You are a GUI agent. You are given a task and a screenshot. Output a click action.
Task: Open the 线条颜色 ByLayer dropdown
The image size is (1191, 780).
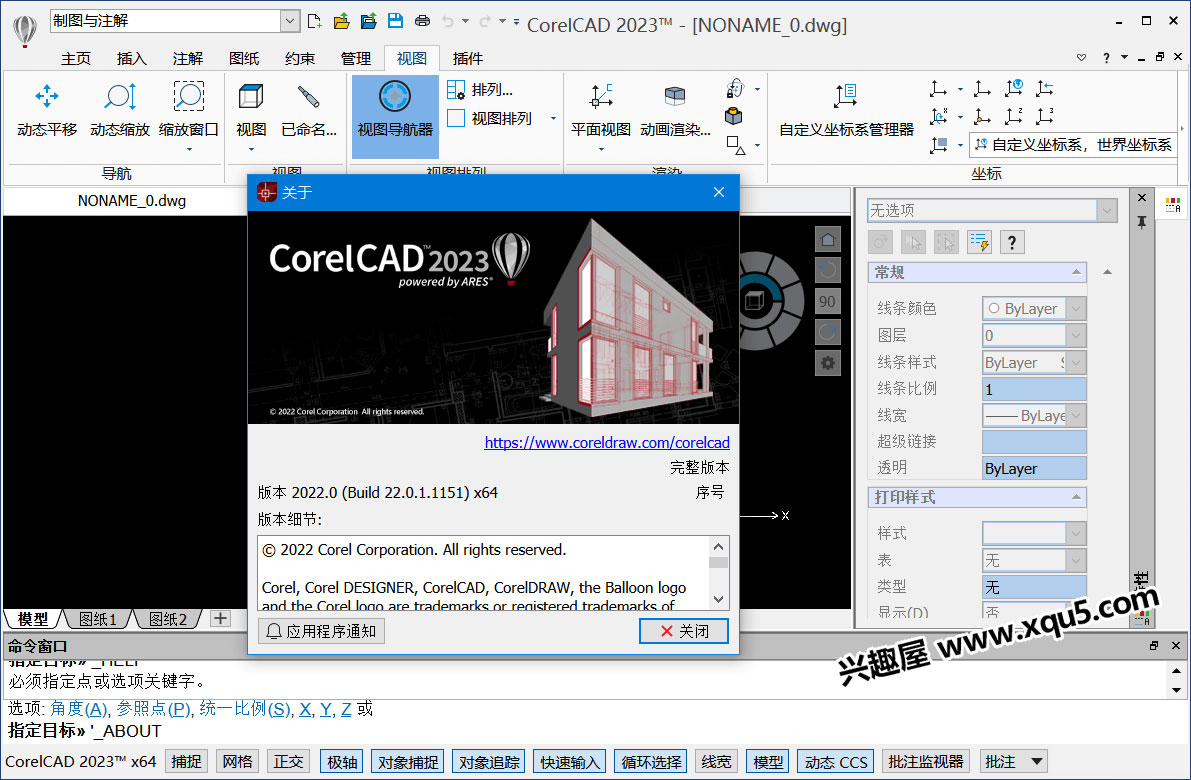[1076, 308]
